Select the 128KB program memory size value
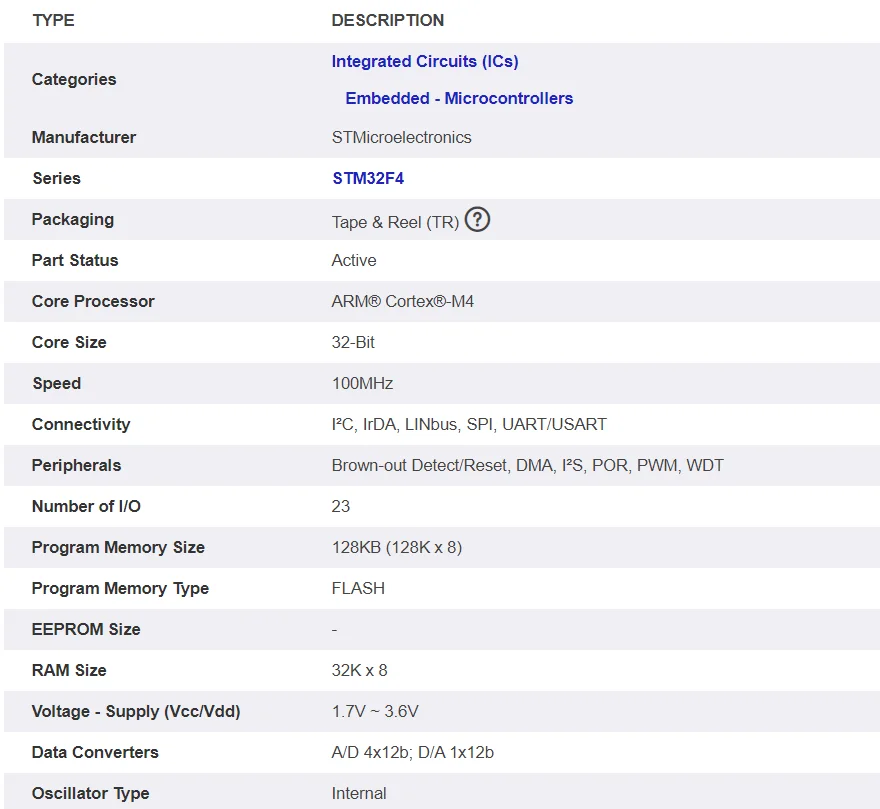 coord(396,548)
